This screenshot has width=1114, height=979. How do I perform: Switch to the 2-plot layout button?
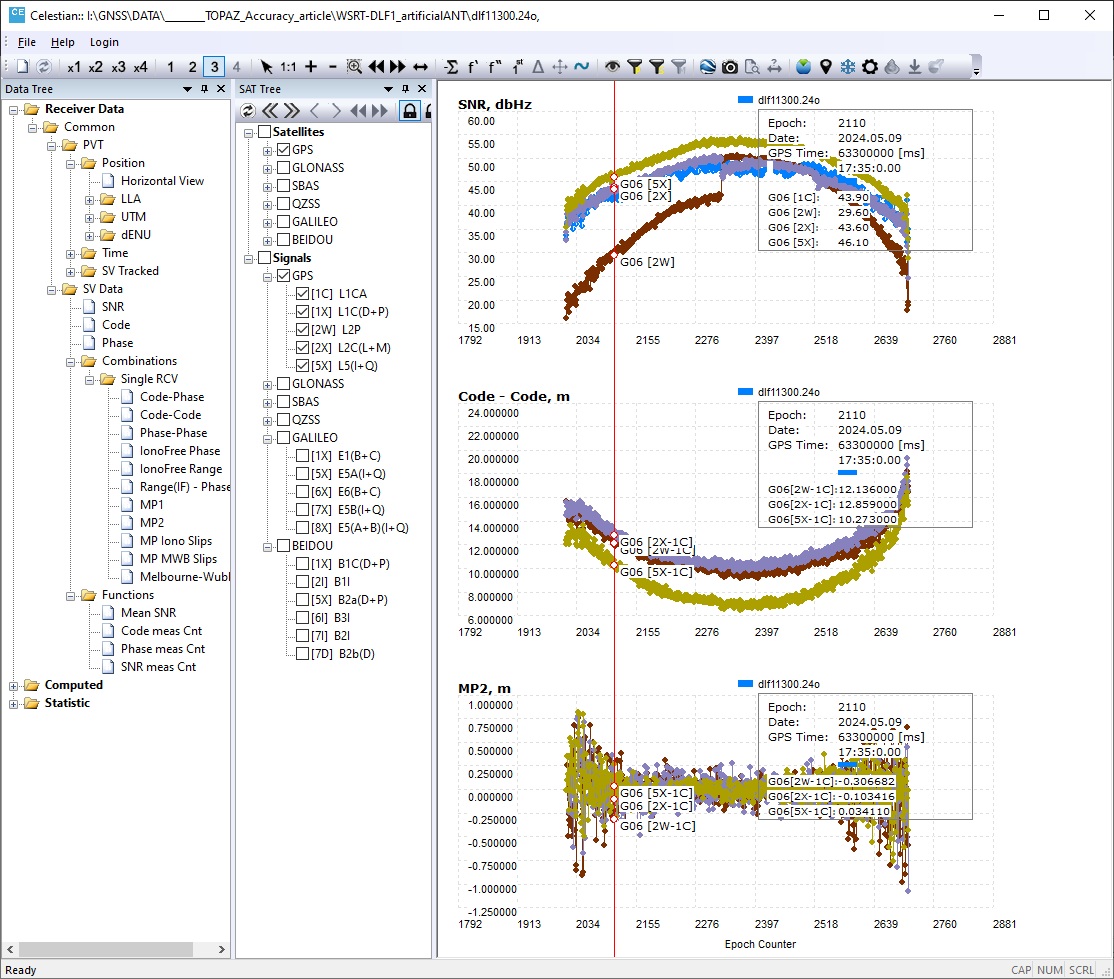(191, 67)
